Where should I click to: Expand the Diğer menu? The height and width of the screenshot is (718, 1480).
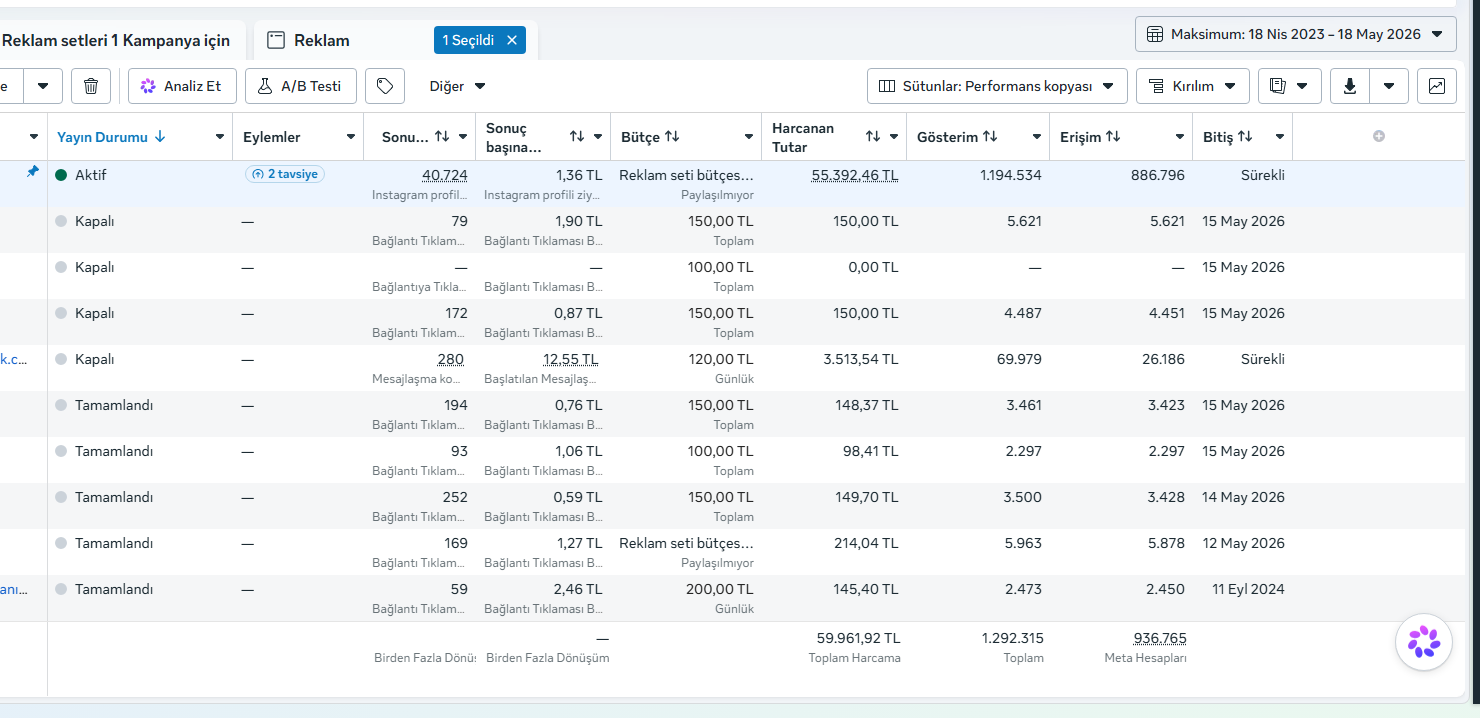[x=457, y=86]
